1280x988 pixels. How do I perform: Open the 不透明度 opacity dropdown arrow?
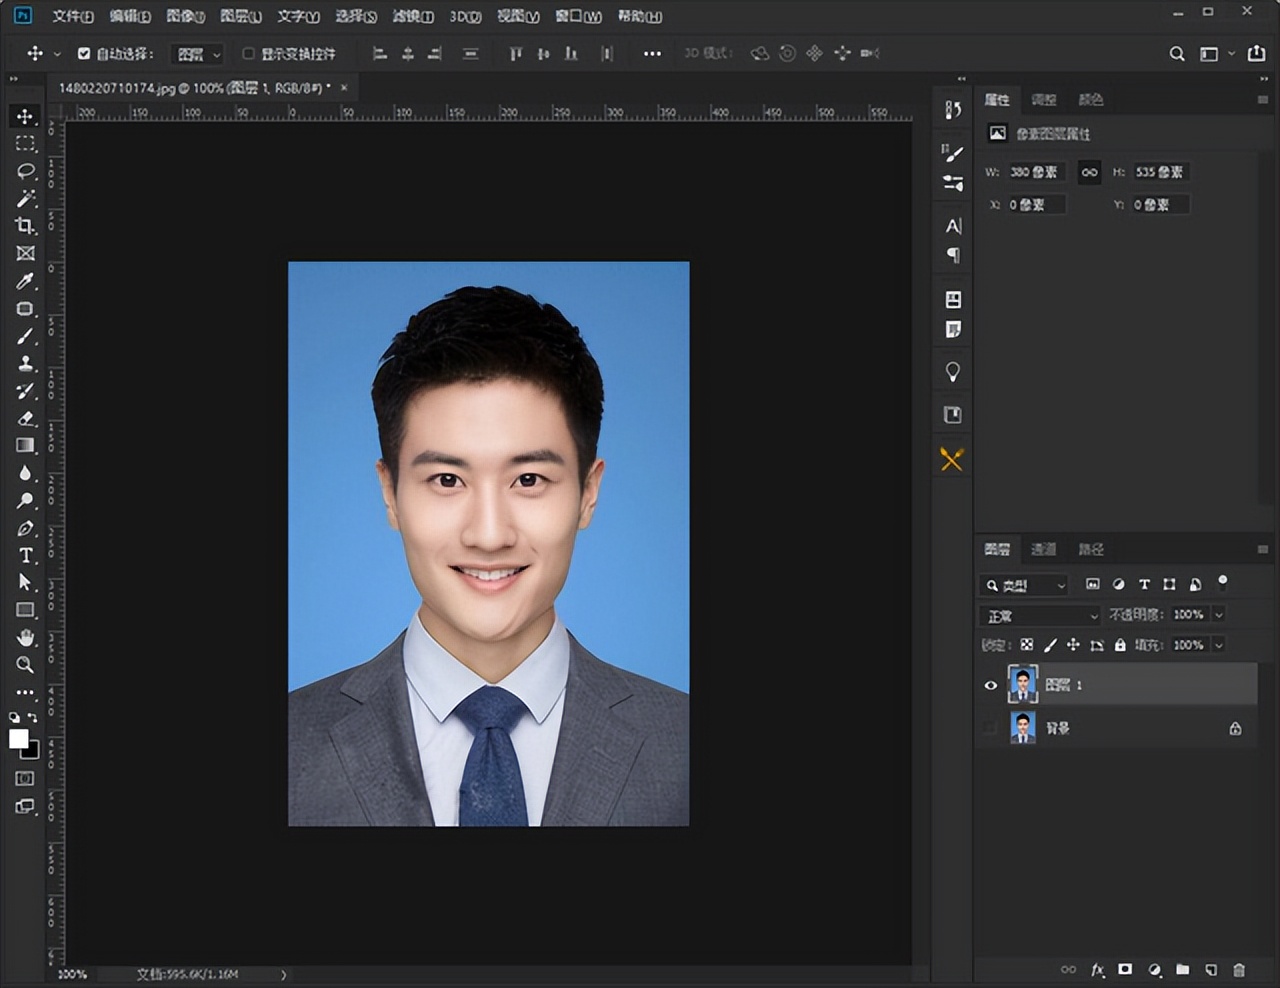[1219, 615]
